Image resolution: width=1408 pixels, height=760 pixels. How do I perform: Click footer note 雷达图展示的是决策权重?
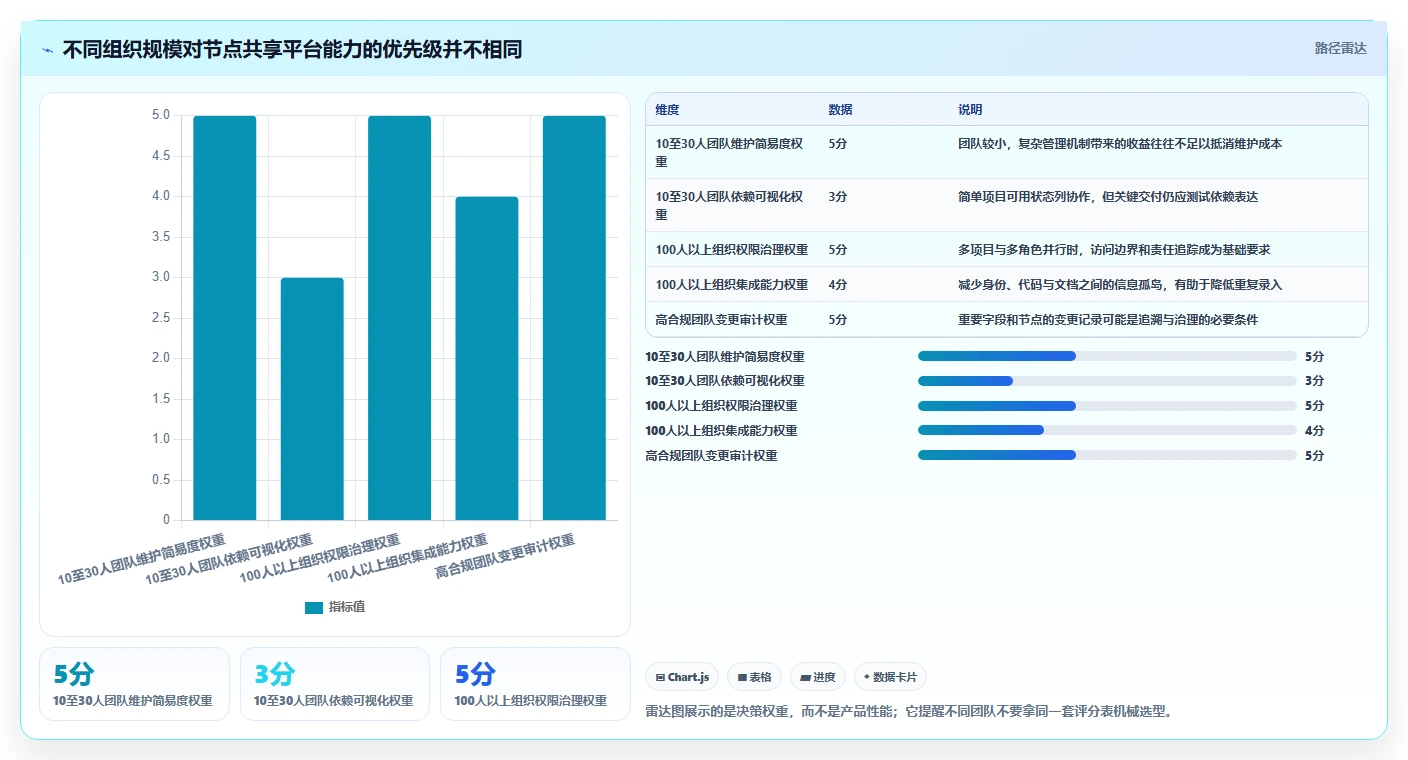[910, 712]
